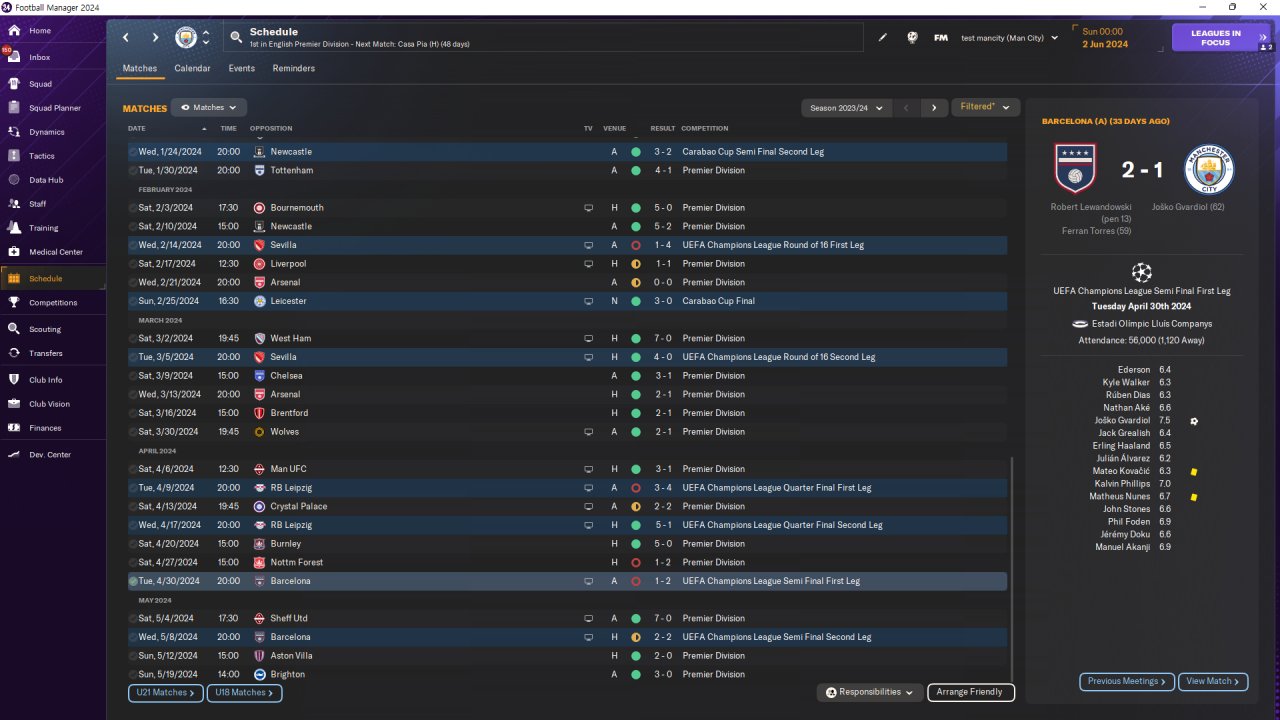Viewport: 1280px width, 720px height.
Task: Go to the next season arrow
Action: [x=934, y=107]
